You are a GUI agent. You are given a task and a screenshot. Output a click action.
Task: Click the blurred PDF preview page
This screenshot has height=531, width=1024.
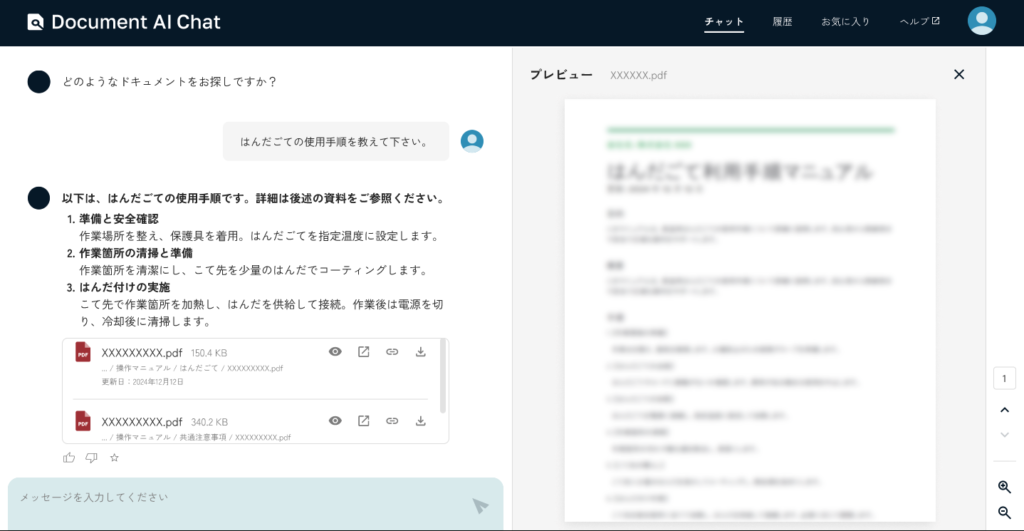tap(750, 311)
